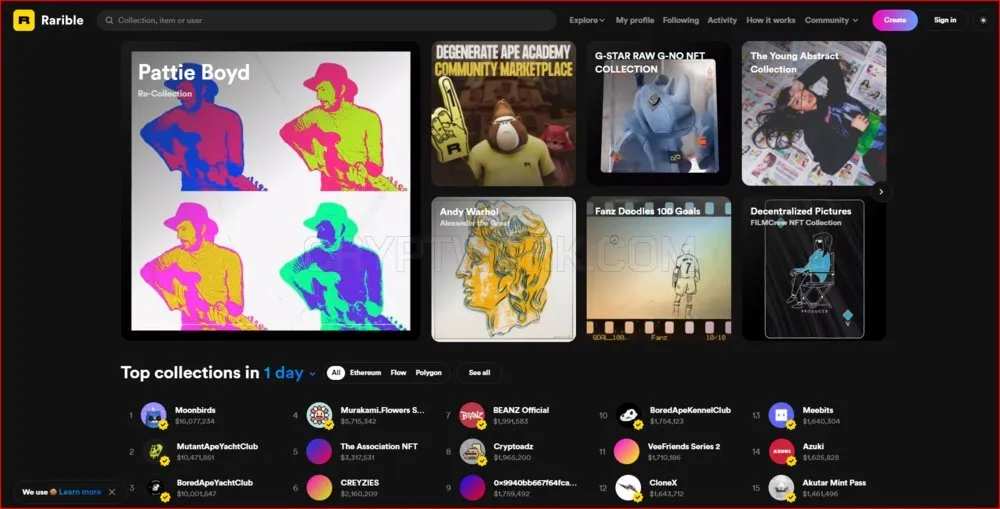Click the Rarible logo icon

click(x=24, y=20)
